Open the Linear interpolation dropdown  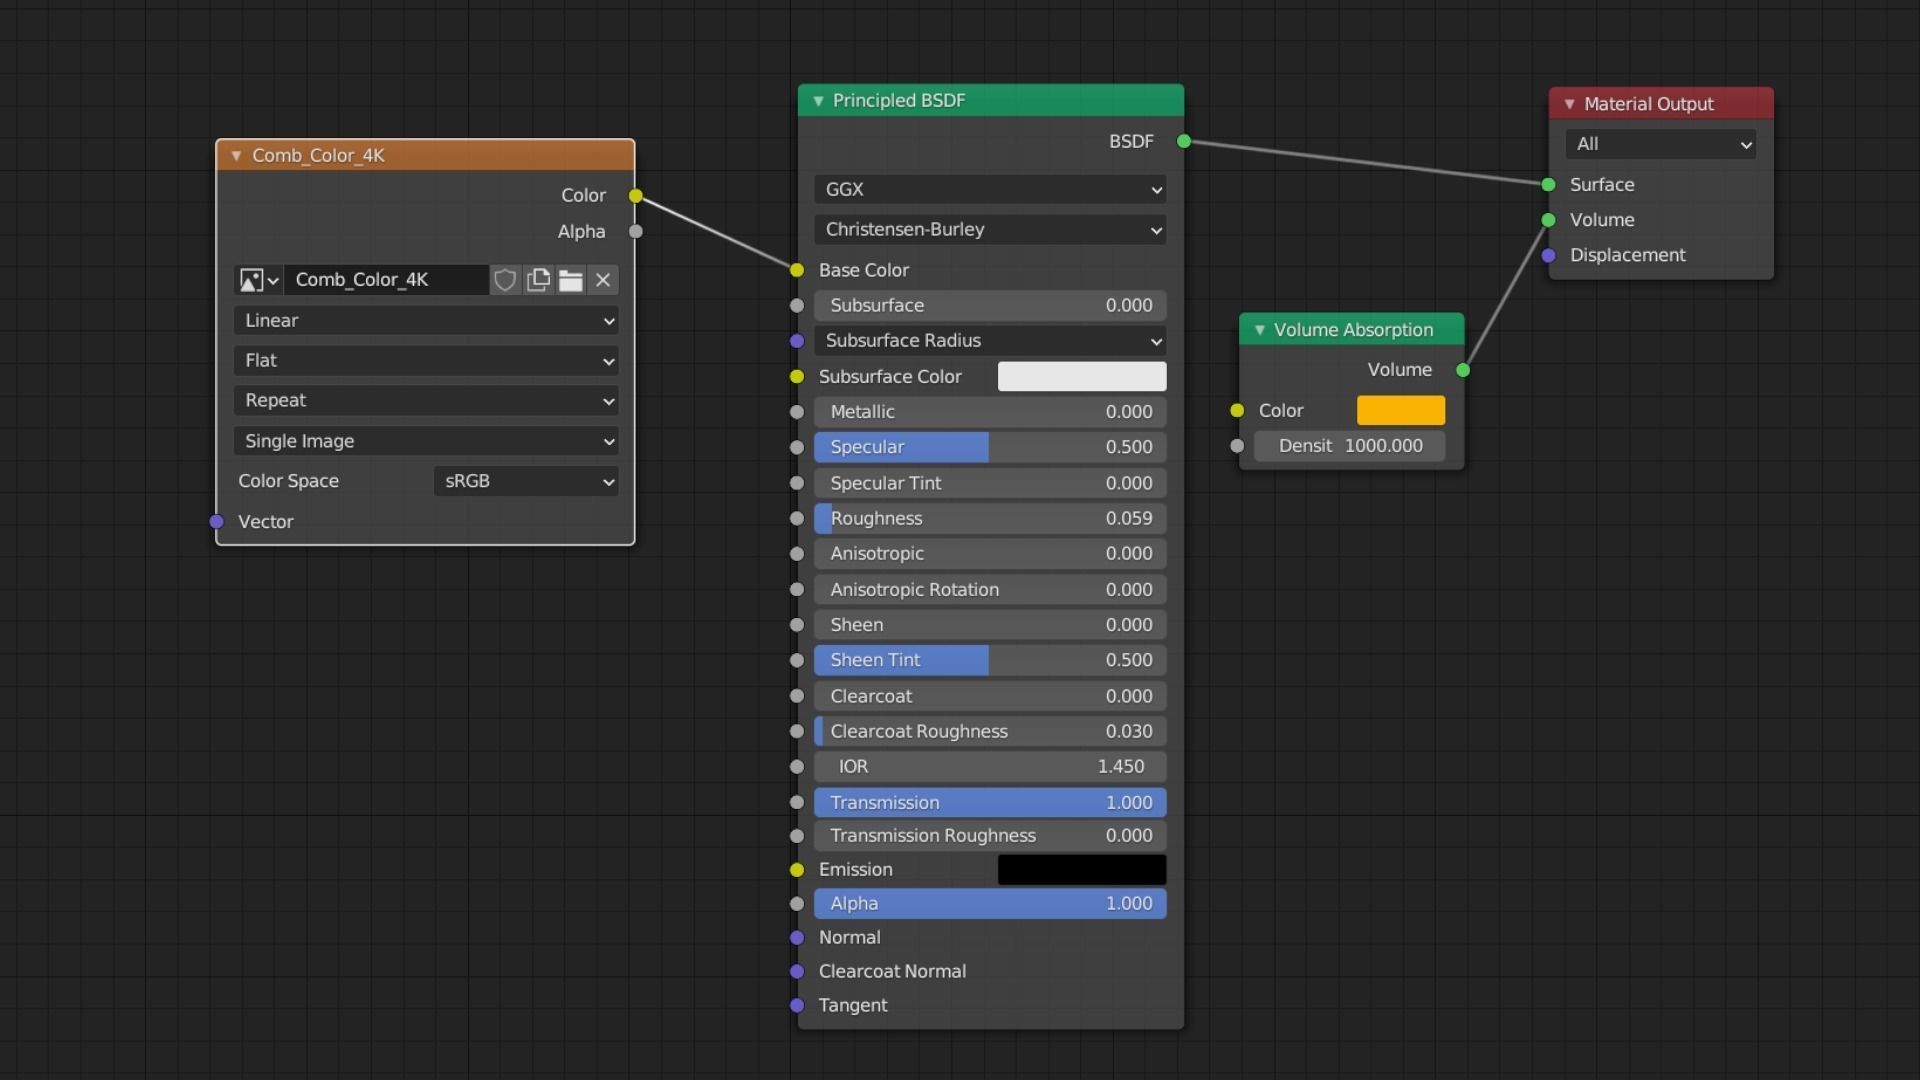pos(425,321)
